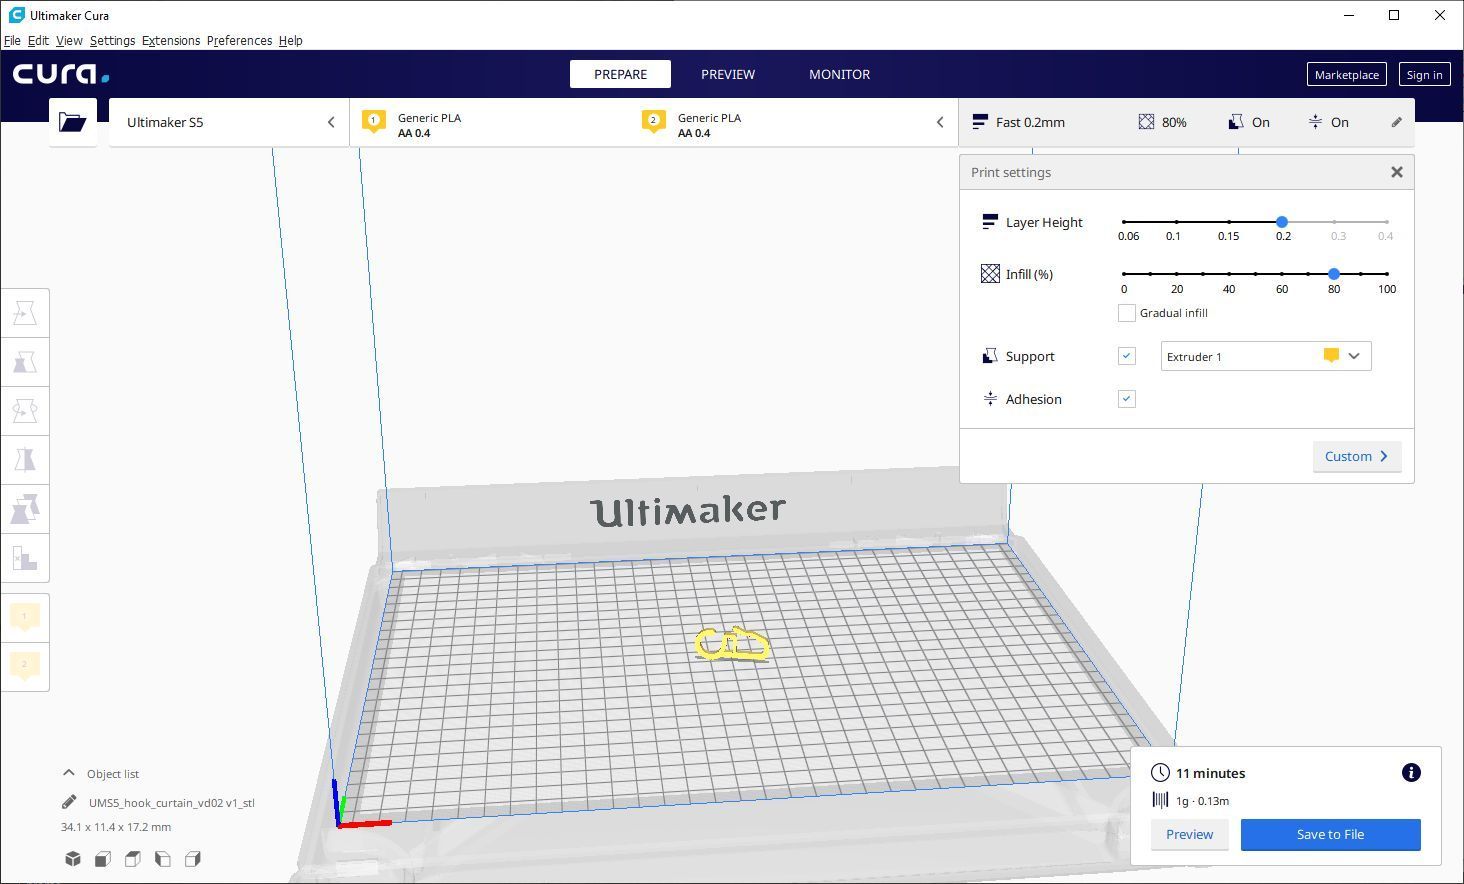
Task: Open the Extensions menu
Action: click(171, 41)
